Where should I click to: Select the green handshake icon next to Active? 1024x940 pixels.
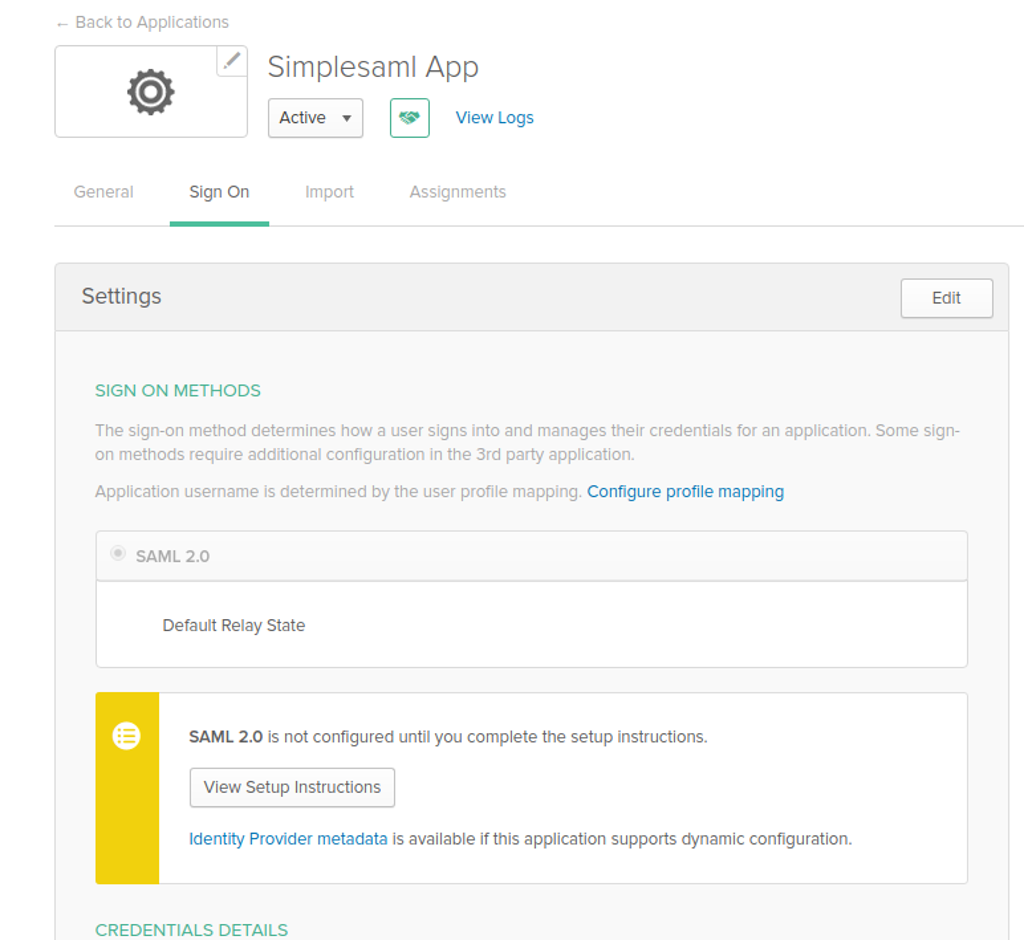(x=409, y=117)
